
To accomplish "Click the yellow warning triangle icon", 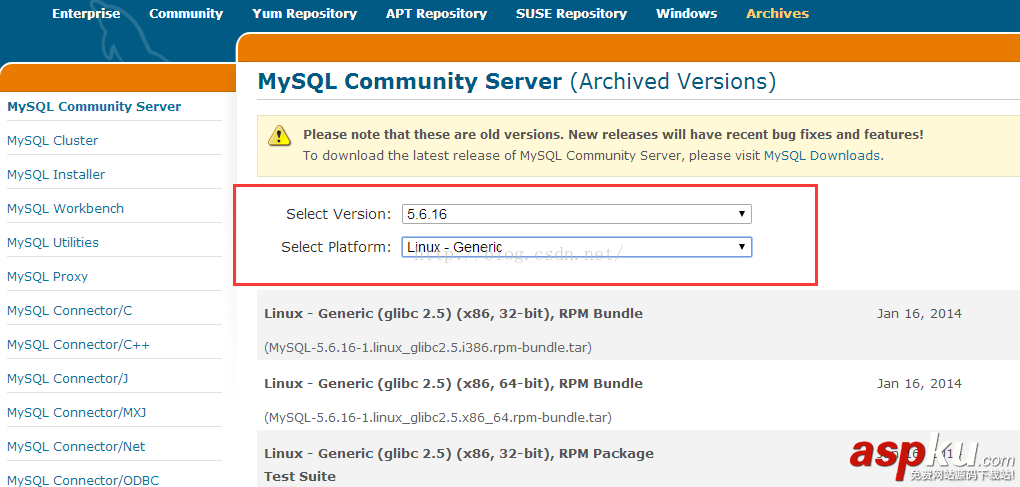I will [x=283, y=135].
